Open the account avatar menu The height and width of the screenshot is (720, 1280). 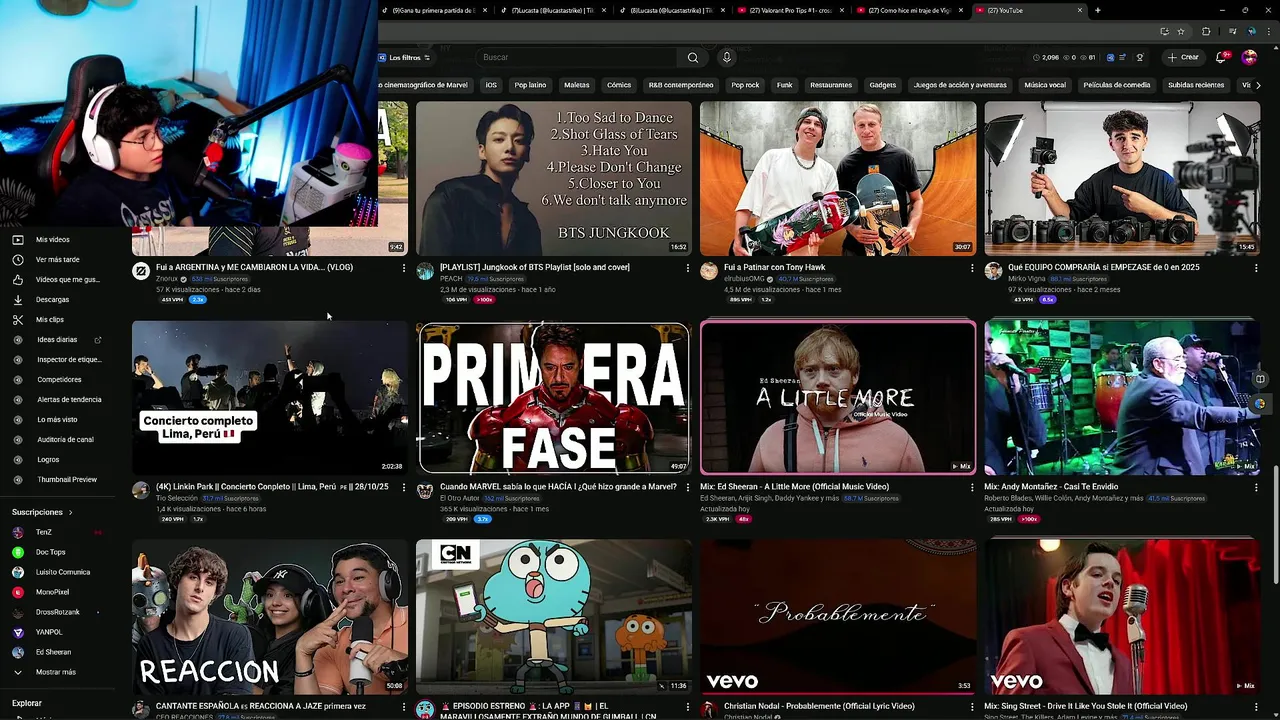point(1249,58)
